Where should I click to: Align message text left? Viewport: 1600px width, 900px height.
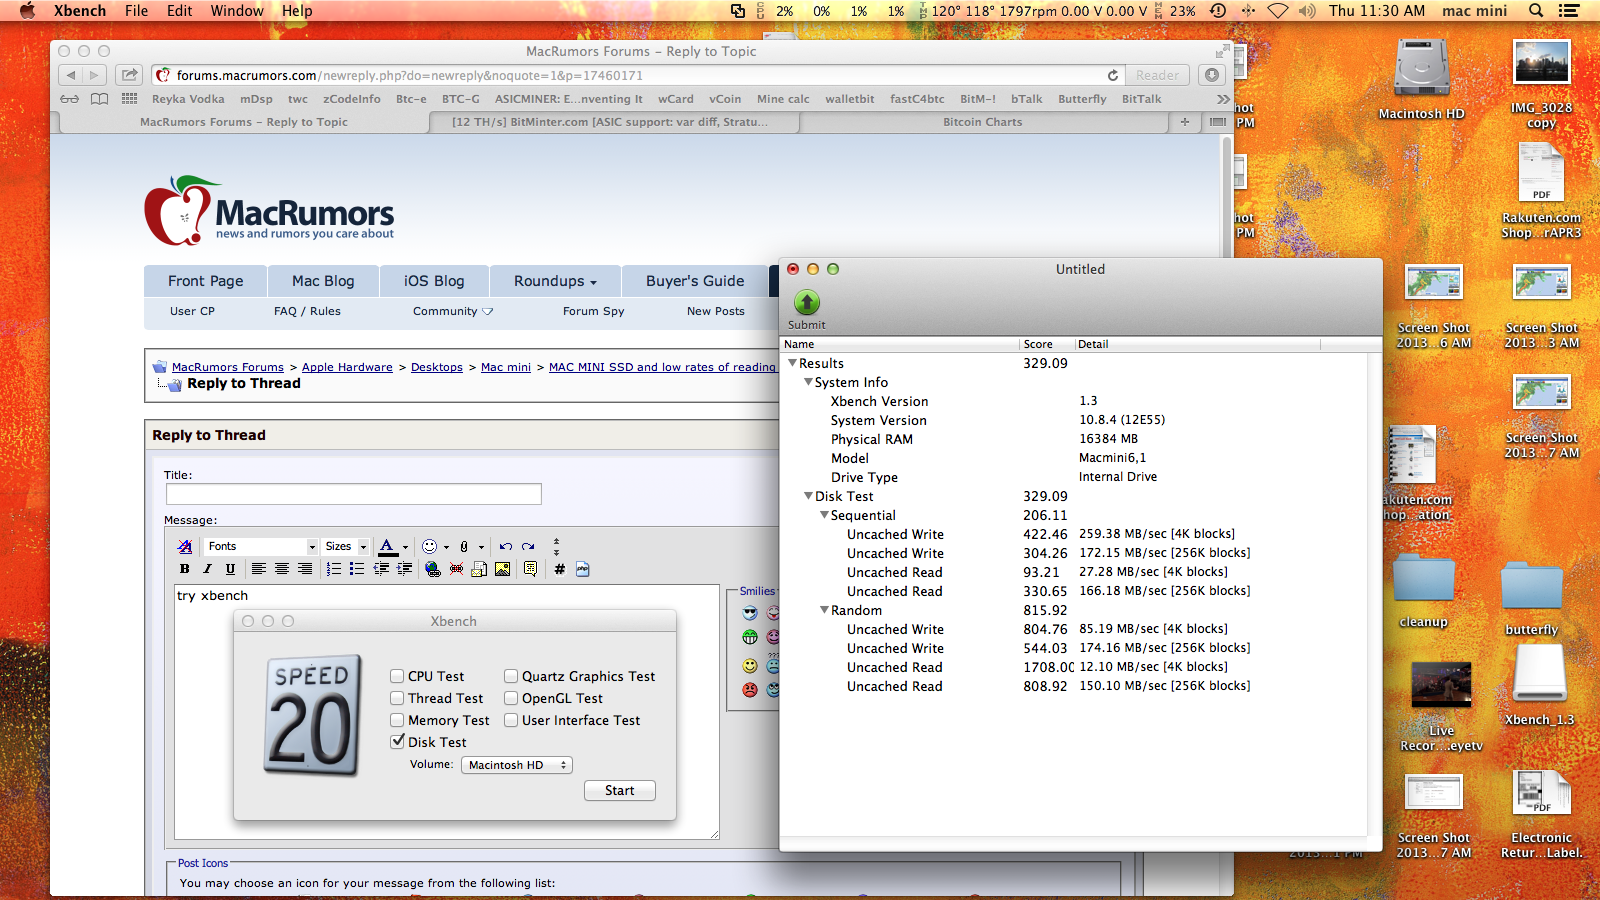point(258,569)
